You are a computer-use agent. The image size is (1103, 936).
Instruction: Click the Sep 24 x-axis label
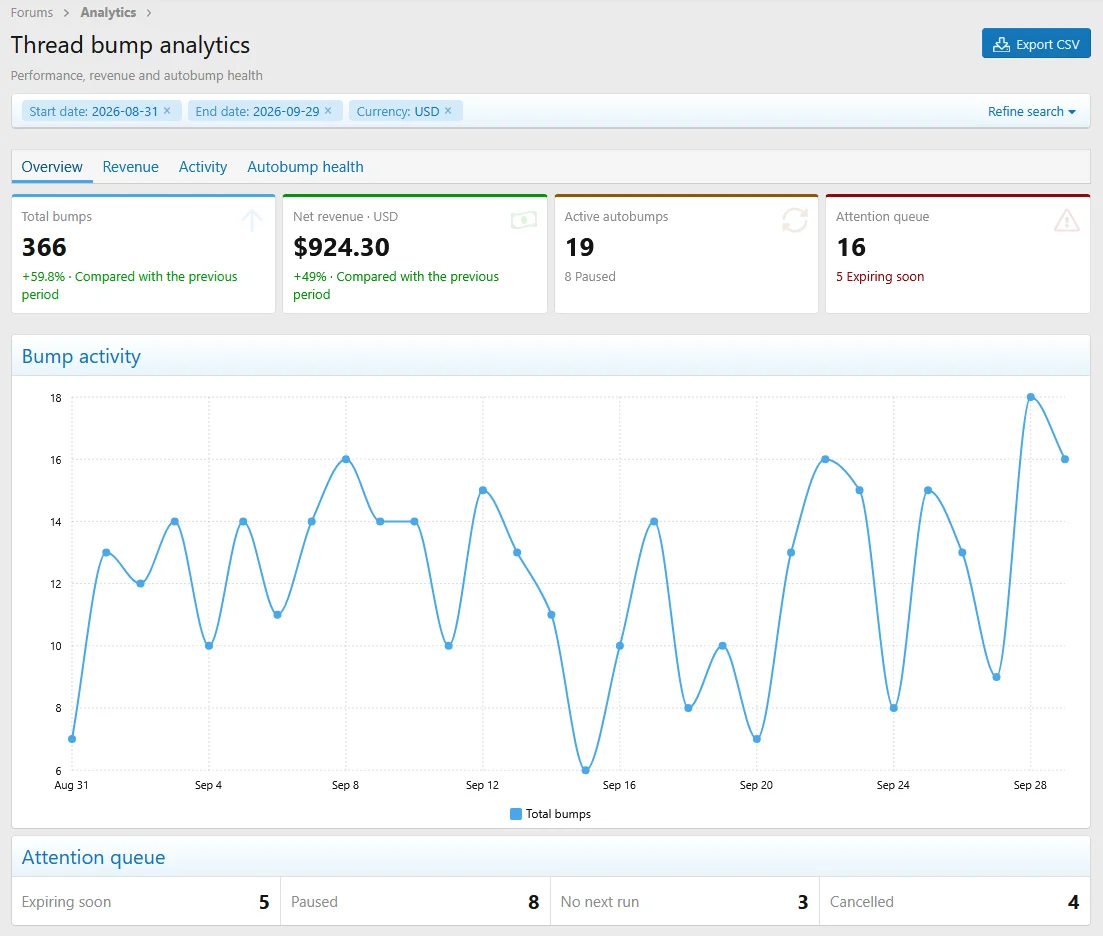[893, 785]
